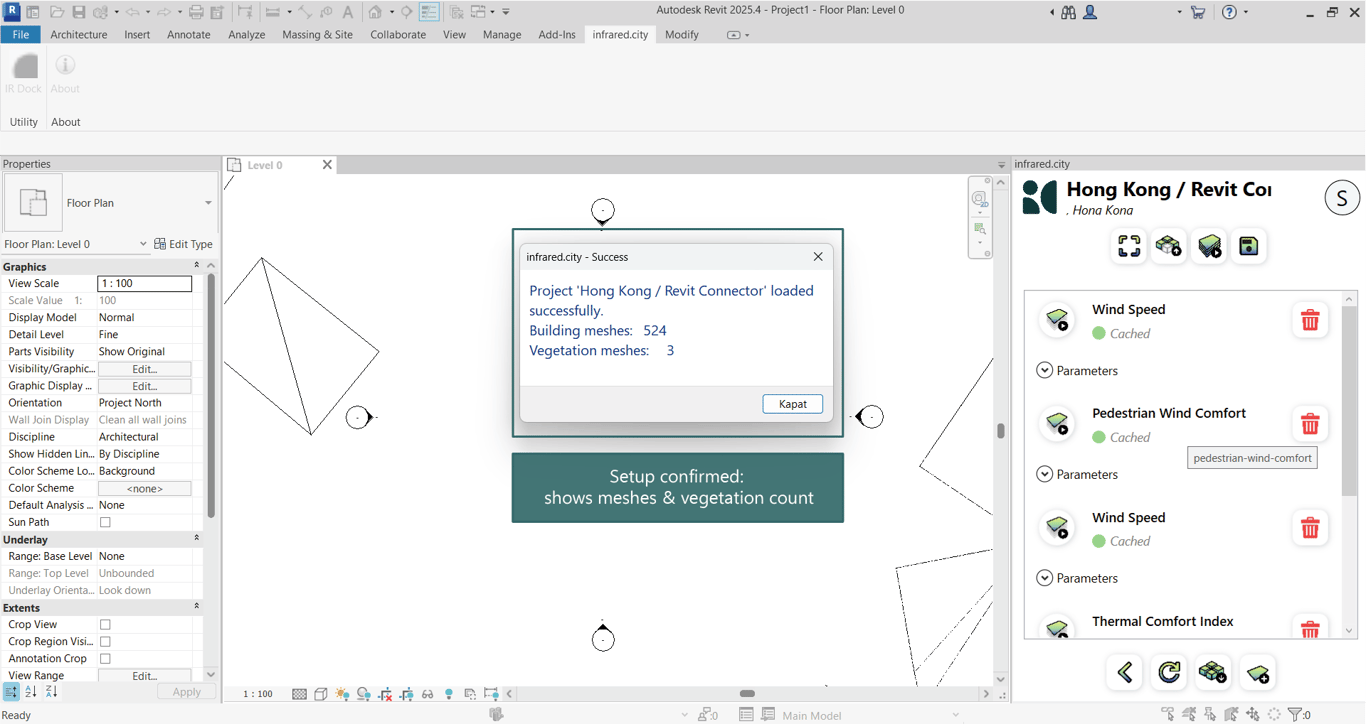The image size is (1366, 724).
Task: Click the Open icon in Quick Access Toolbar
Action: [57, 12]
